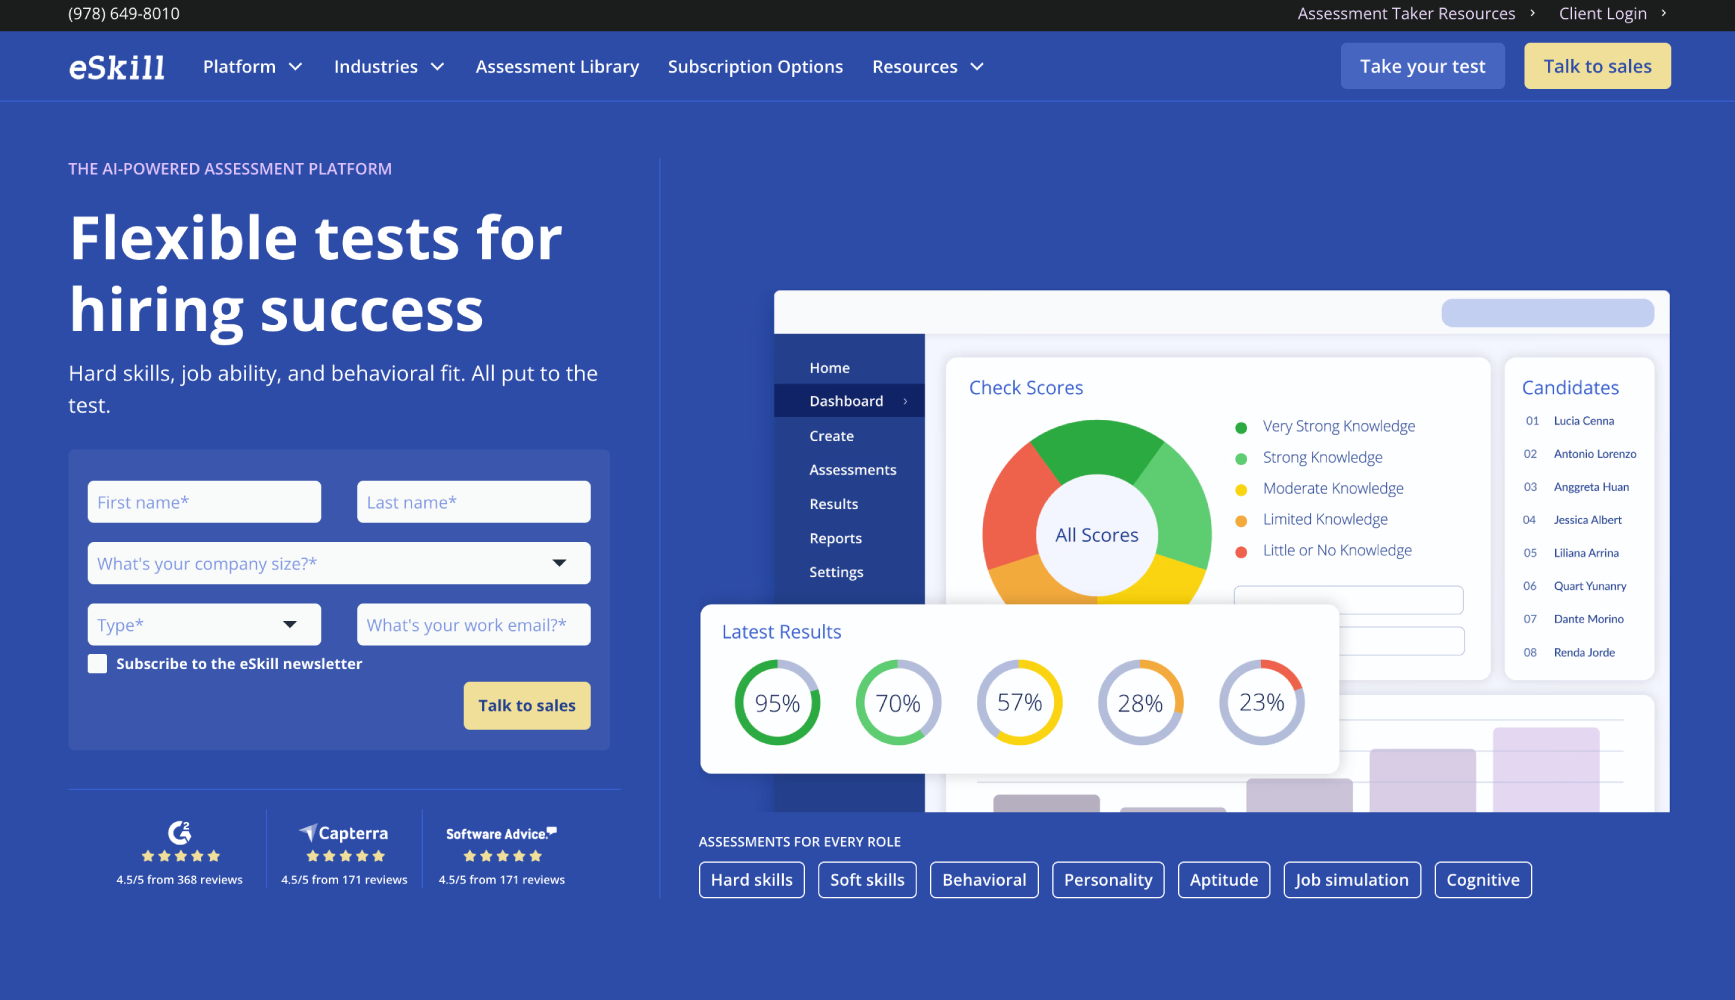The width and height of the screenshot is (1735, 1000).
Task: Open the Type dropdown
Action: (x=204, y=625)
